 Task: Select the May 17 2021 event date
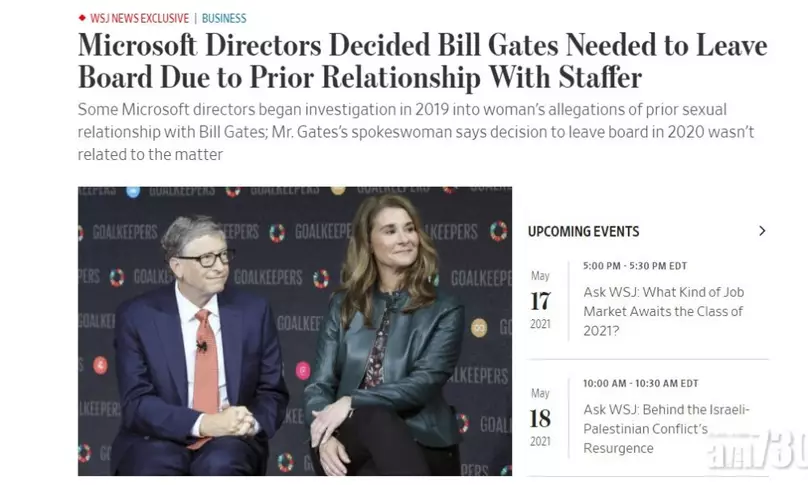(x=541, y=300)
